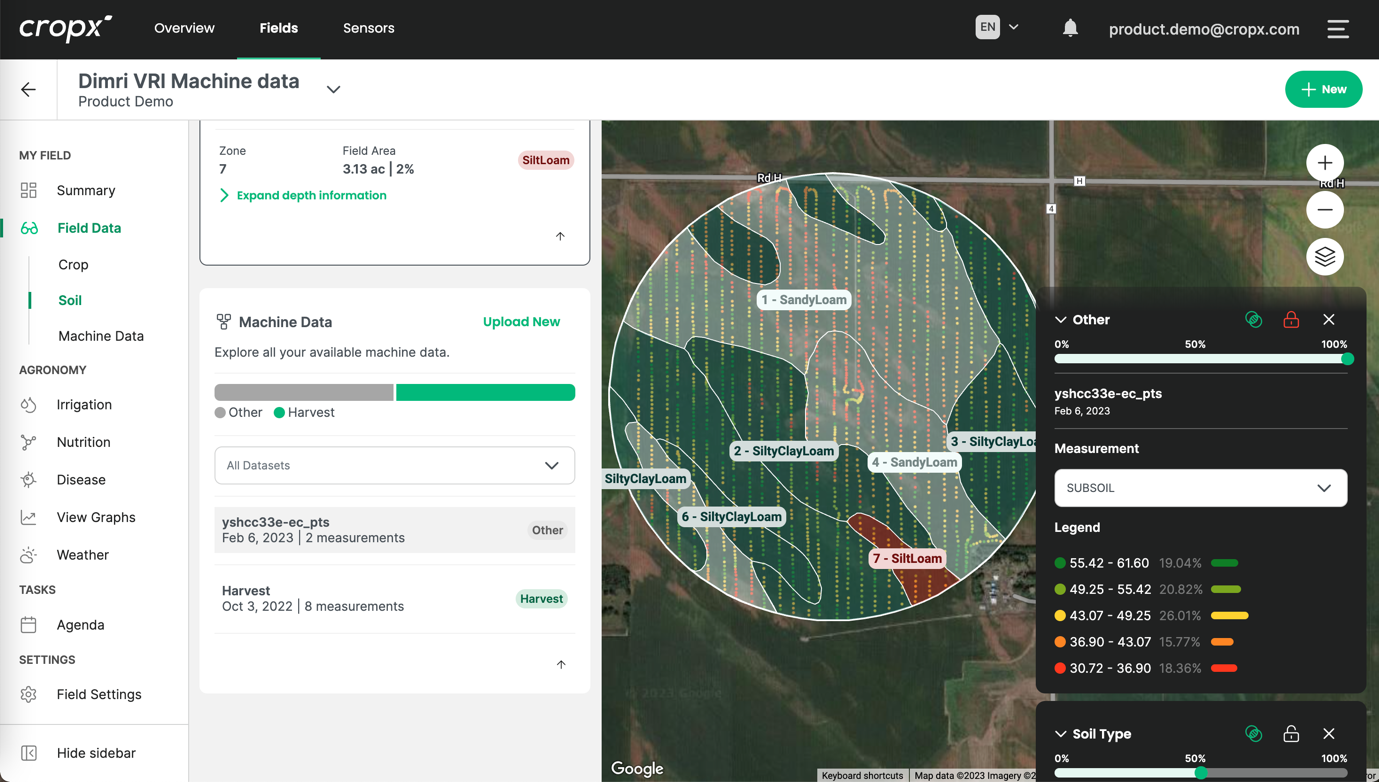
Task: Adjust the Soil Type opacity slider
Action: (1201, 773)
